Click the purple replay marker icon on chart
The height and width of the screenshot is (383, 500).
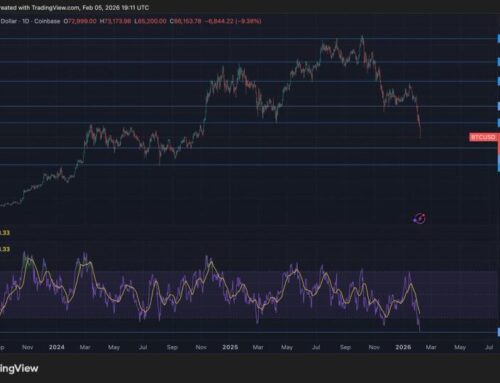(x=419, y=218)
